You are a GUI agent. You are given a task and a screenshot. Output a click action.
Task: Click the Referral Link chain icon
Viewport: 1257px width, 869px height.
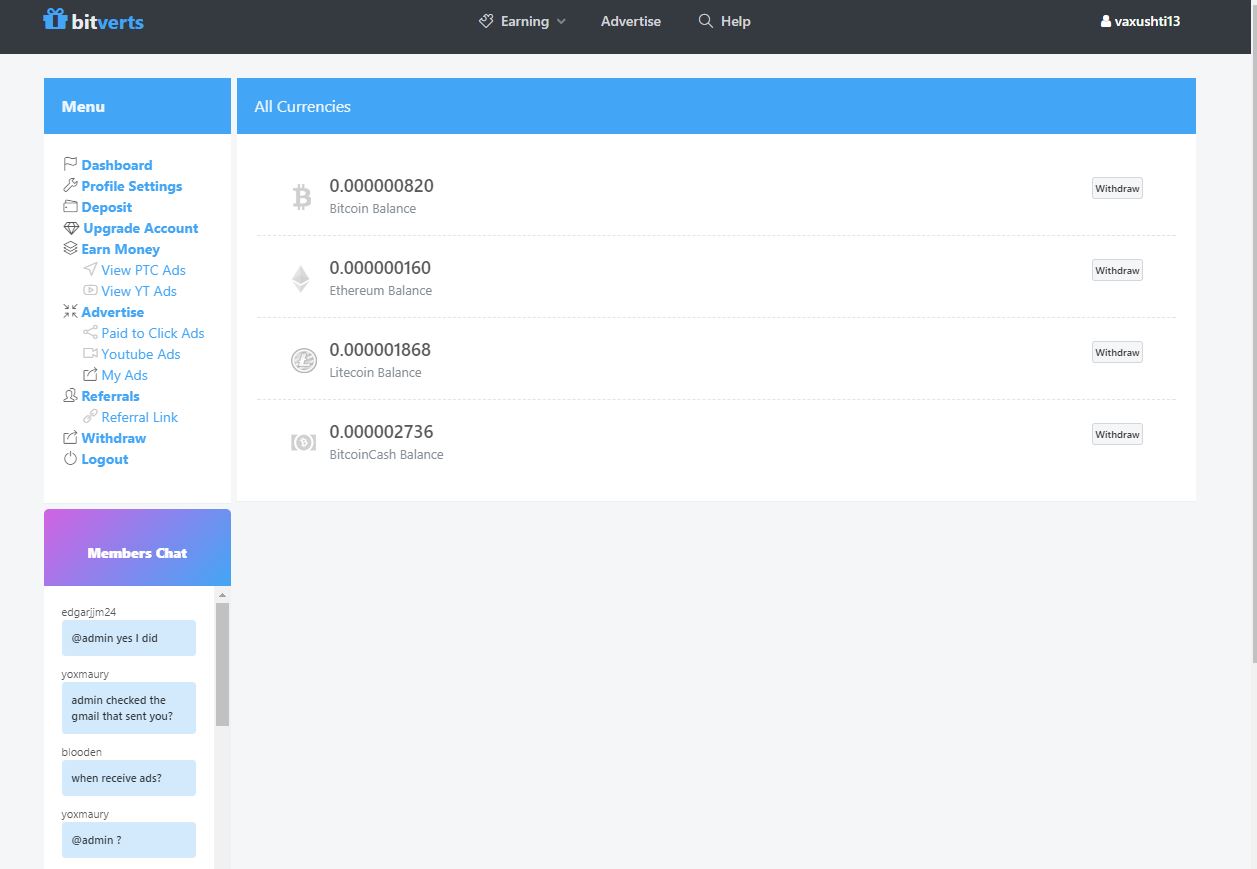[x=90, y=417]
